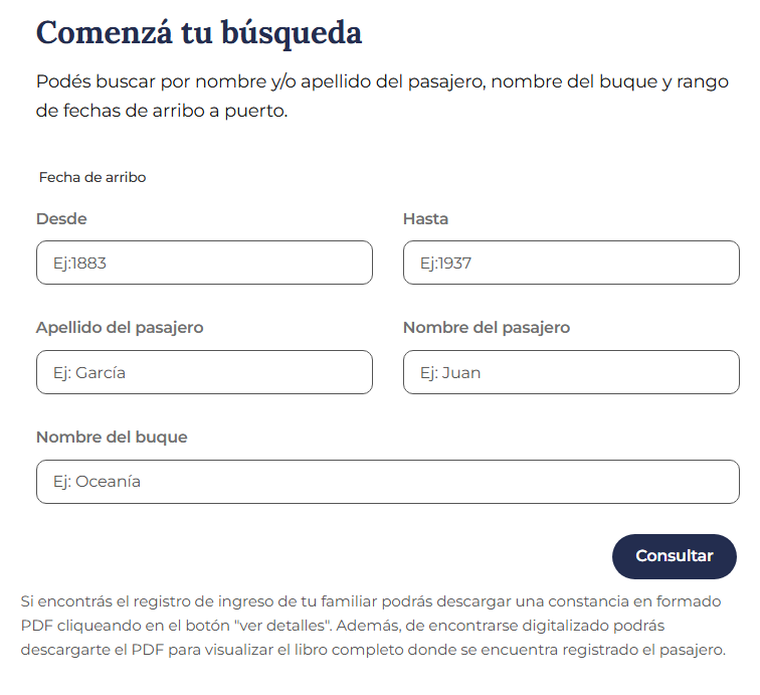Click the line 'de fechas de arribo a puerto'
This screenshot has height=695, width=760.
coord(161,111)
